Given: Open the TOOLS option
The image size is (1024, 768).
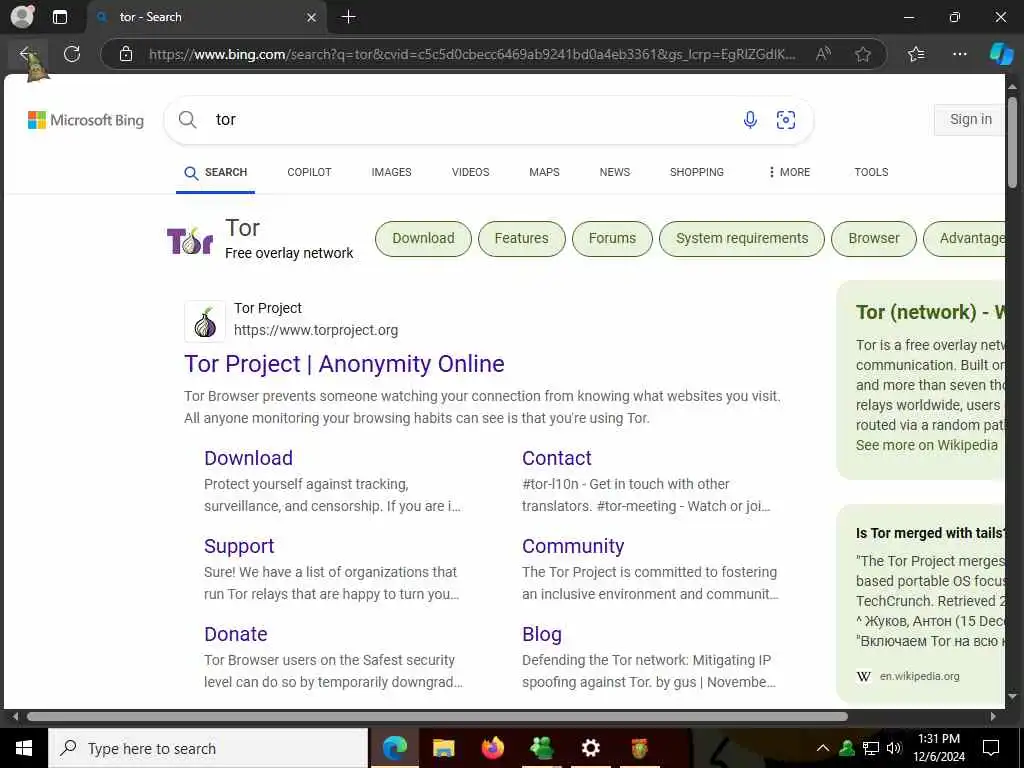Looking at the screenshot, I should pos(871,172).
